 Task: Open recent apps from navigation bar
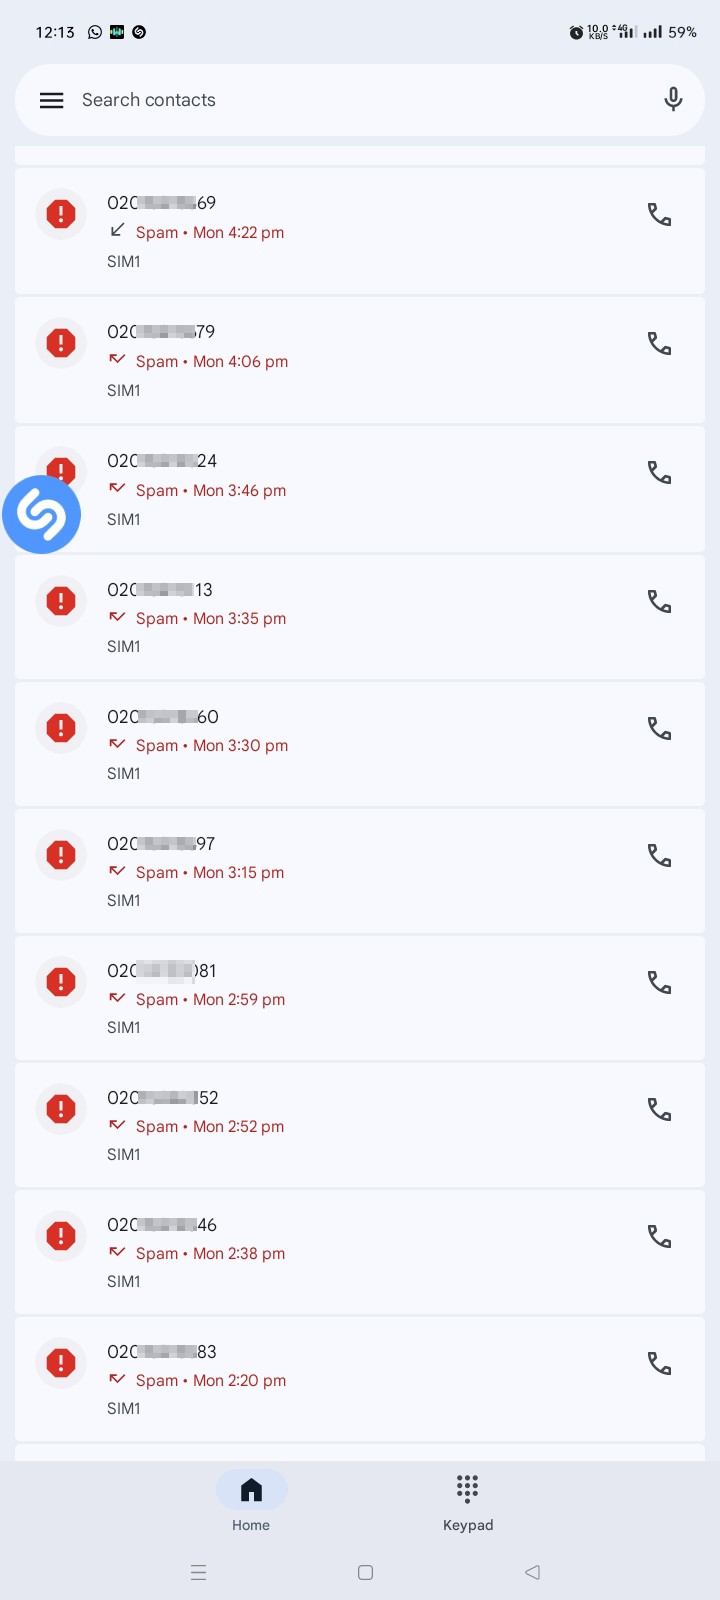click(198, 1572)
